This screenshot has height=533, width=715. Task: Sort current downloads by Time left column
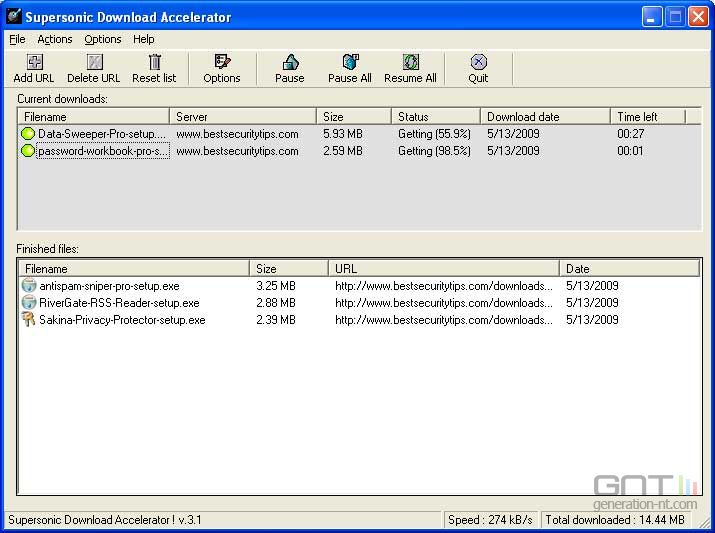[647, 117]
